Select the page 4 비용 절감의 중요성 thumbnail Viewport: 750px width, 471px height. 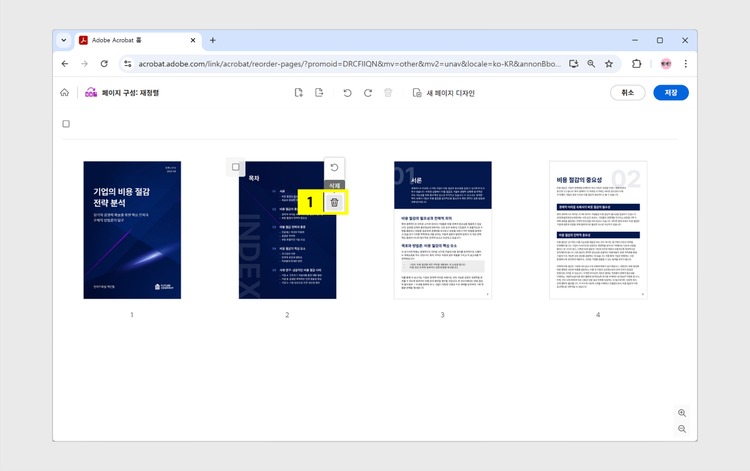click(x=598, y=230)
